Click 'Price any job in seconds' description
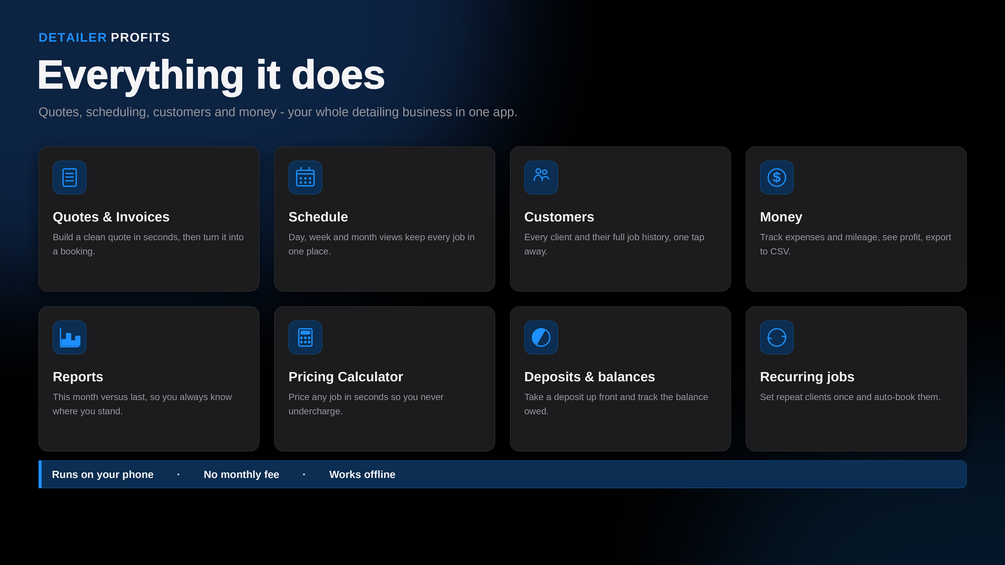Image resolution: width=1005 pixels, height=565 pixels. point(366,404)
